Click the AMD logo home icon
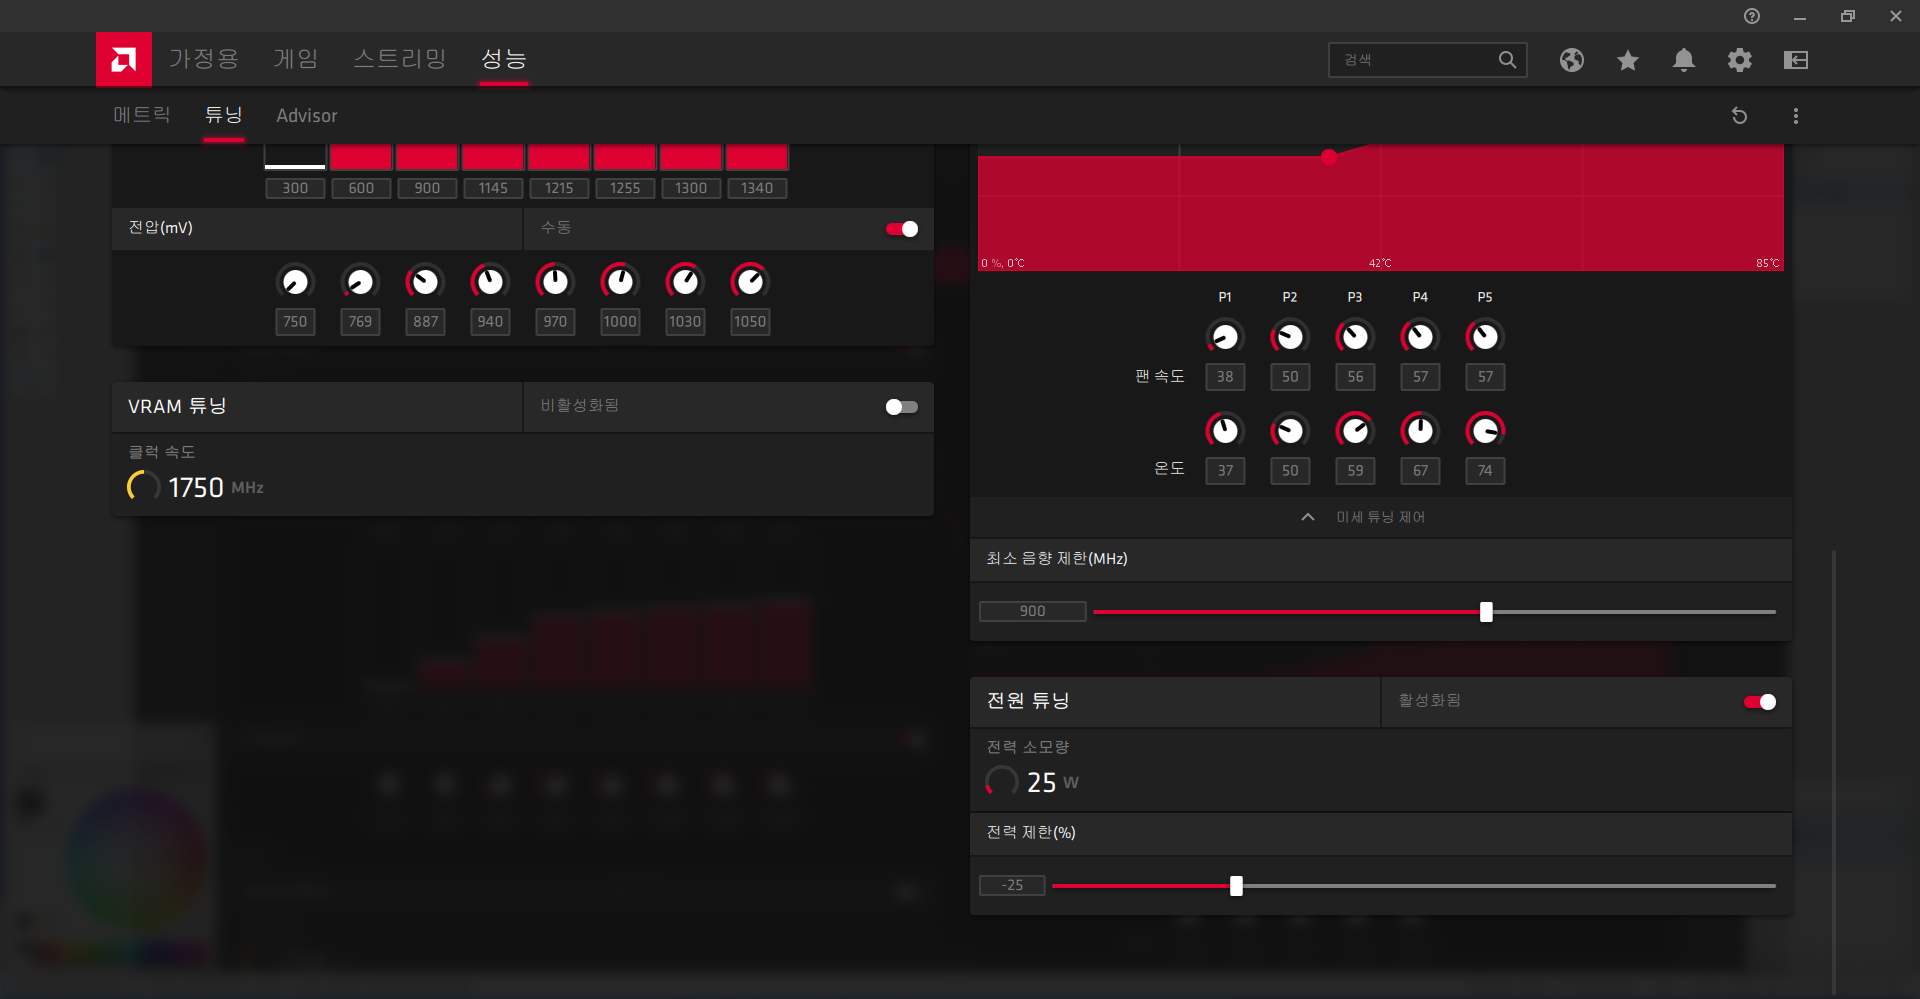This screenshot has height=999, width=1920. point(124,59)
